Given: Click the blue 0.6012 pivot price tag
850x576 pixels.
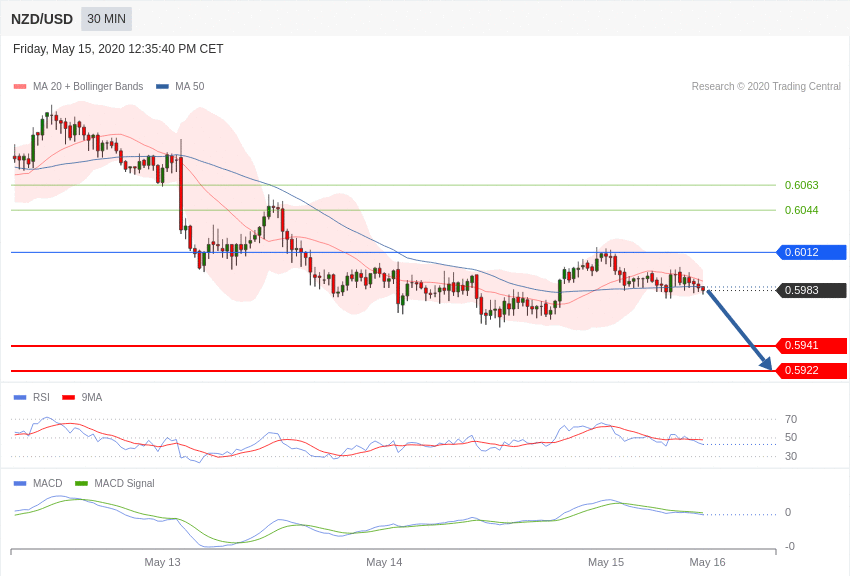Looking at the screenshot, I should 812,253.
